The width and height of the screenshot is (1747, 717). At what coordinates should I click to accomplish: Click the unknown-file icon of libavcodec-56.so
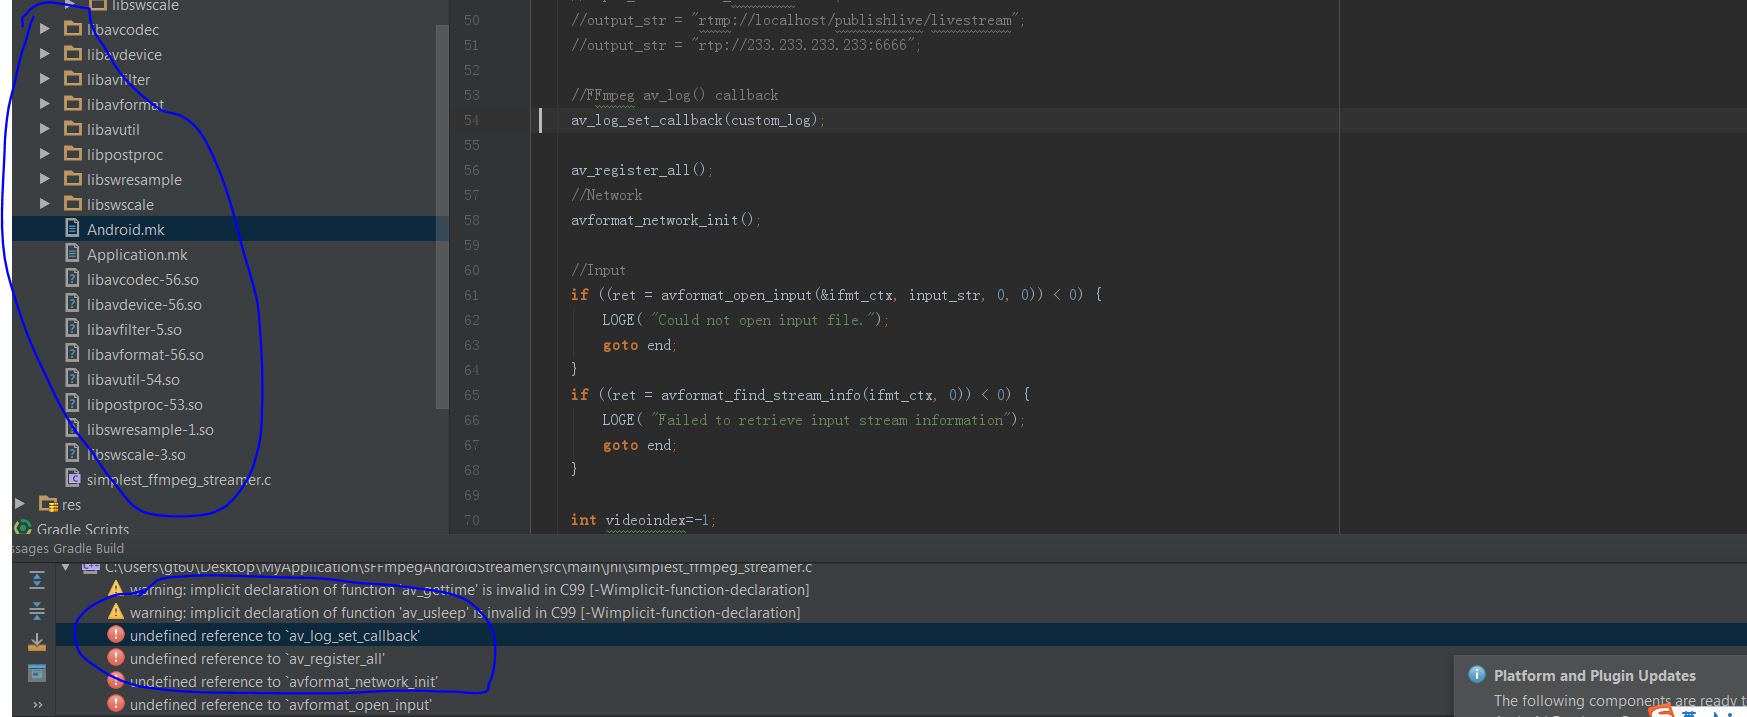72,279
